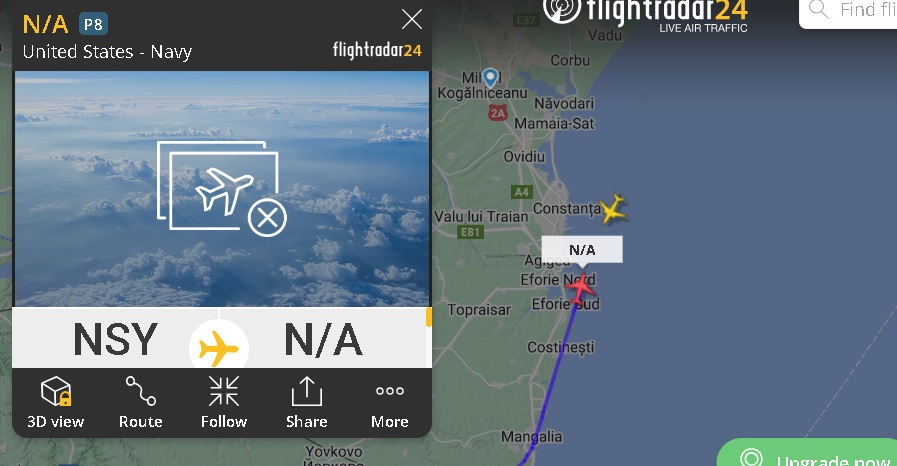Click the N/A aircraft map label
897x466 pixels.
point(582,250)
